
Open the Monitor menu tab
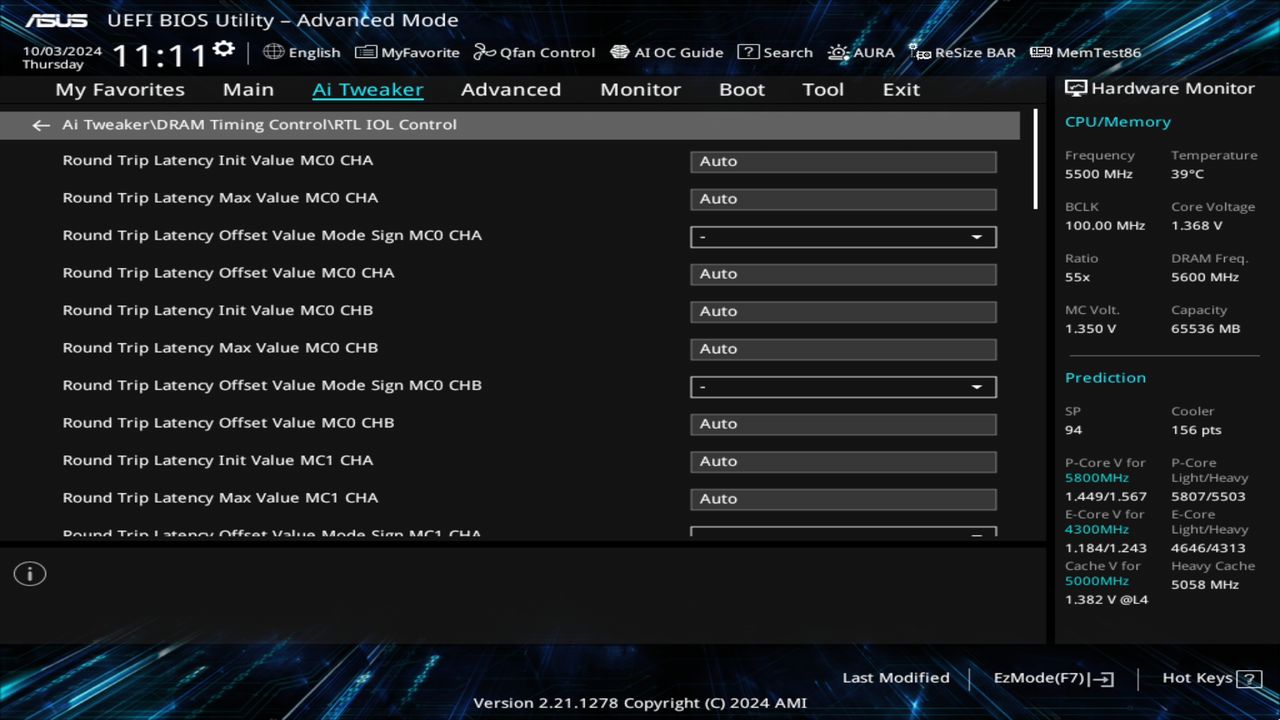[640, 89]
